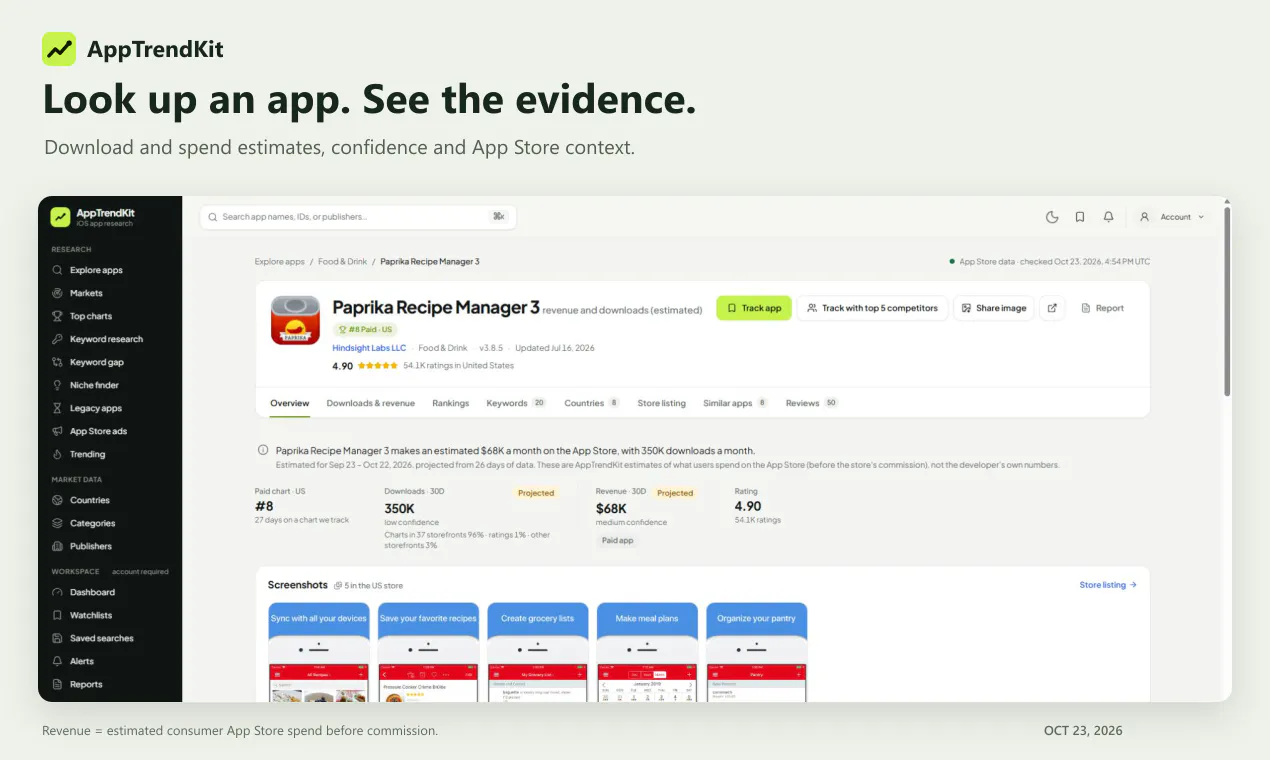Viewport: 1270px width, 760px height.
Task: Switch to the Rankings tab
Action: (451, 403)
